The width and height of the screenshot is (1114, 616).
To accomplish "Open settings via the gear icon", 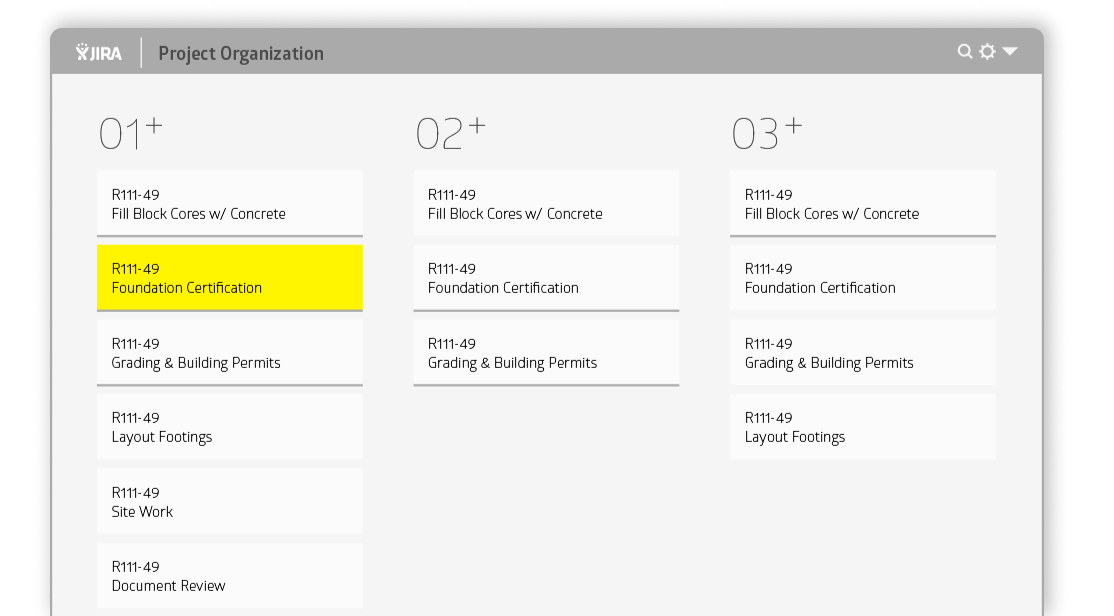I will (x=987, y=51).
